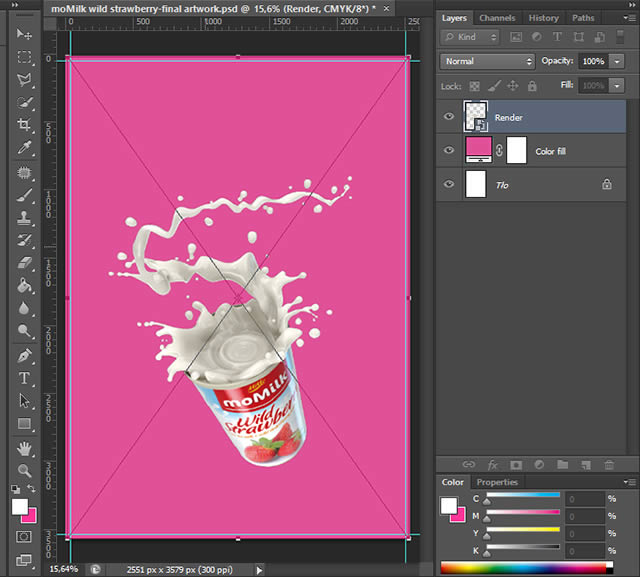Toggle lock position

513,86
